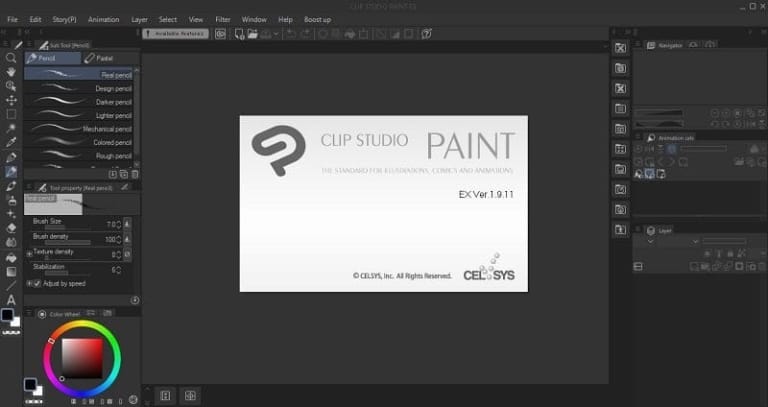Open the Animation menu

[x=103, y=20]
